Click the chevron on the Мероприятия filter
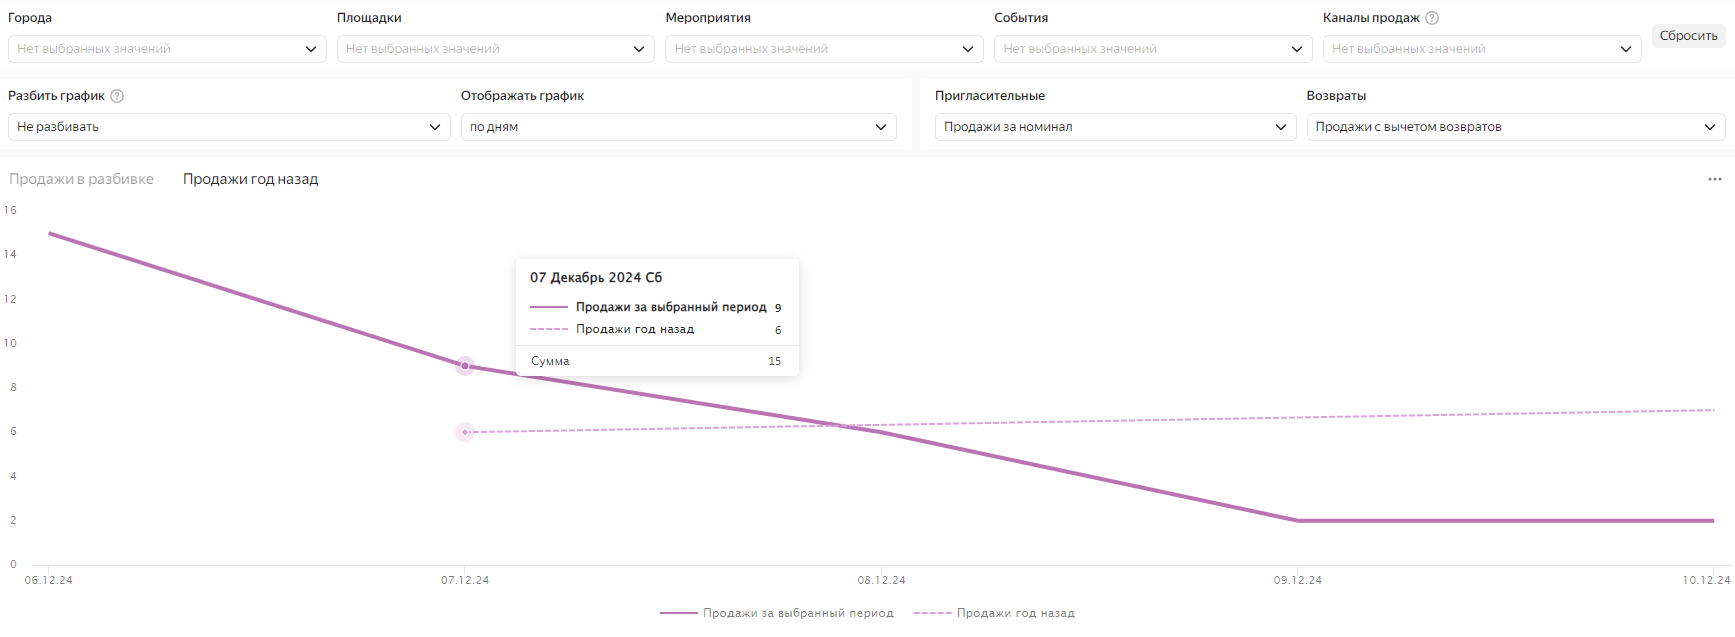Screen dimensions: 1735x637 pyautogui.click(x=967, y=48)
